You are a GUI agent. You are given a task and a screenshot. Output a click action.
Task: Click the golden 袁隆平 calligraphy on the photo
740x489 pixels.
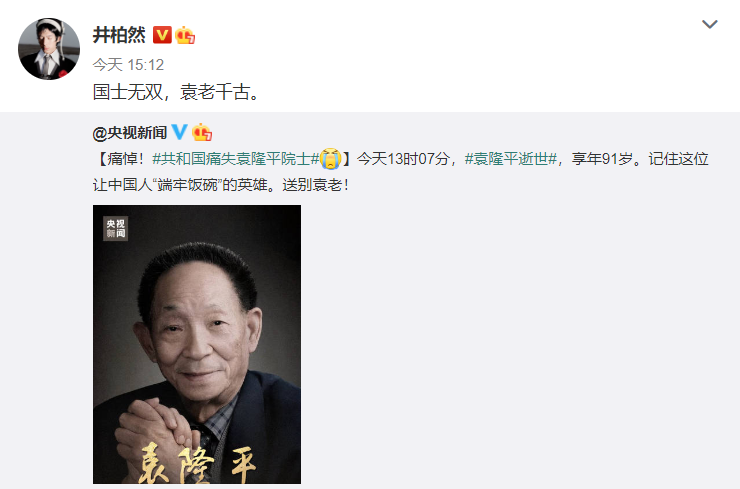tap(197, 463)
